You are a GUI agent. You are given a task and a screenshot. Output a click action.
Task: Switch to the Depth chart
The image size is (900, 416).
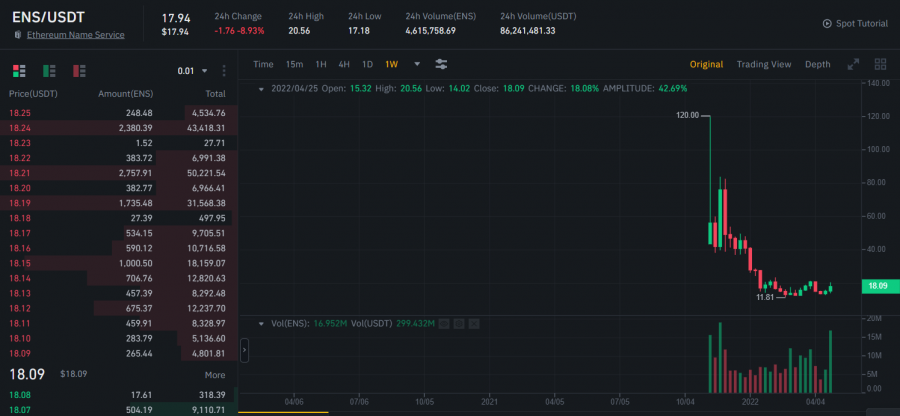(x=817, y=64)
